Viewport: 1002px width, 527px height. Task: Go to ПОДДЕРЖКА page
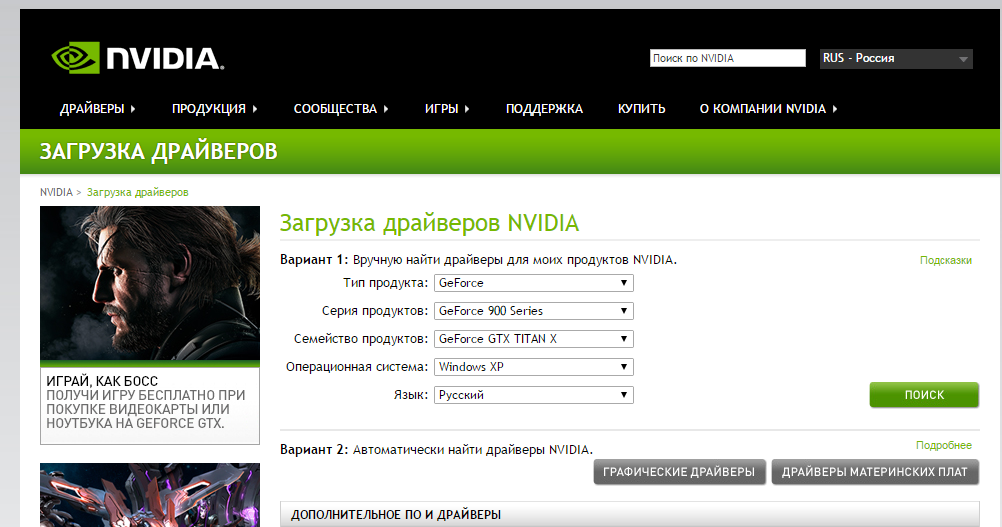click(544, 109)
